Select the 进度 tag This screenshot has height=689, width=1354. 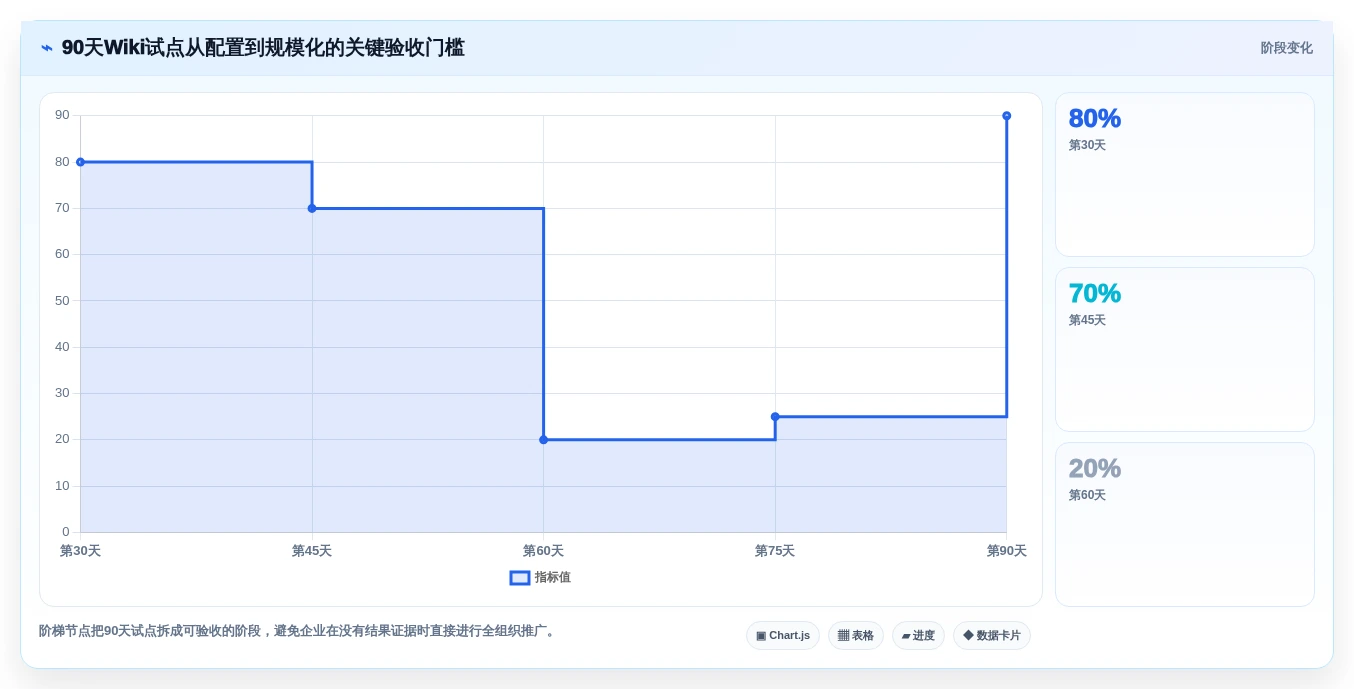pos(918,635)
